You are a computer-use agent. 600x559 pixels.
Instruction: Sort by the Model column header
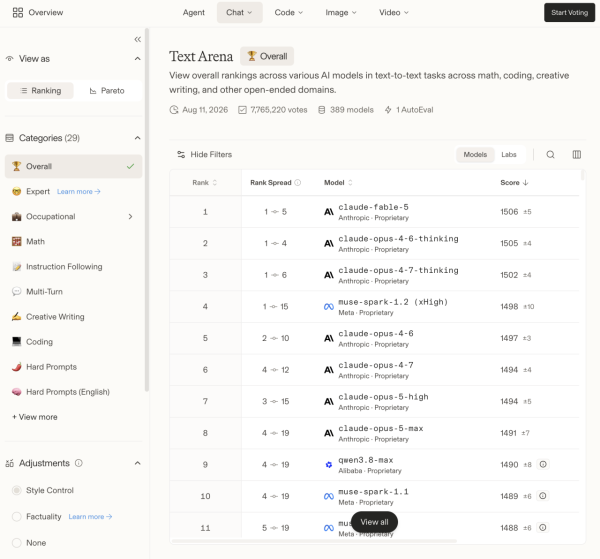click(x=338, y=183)
